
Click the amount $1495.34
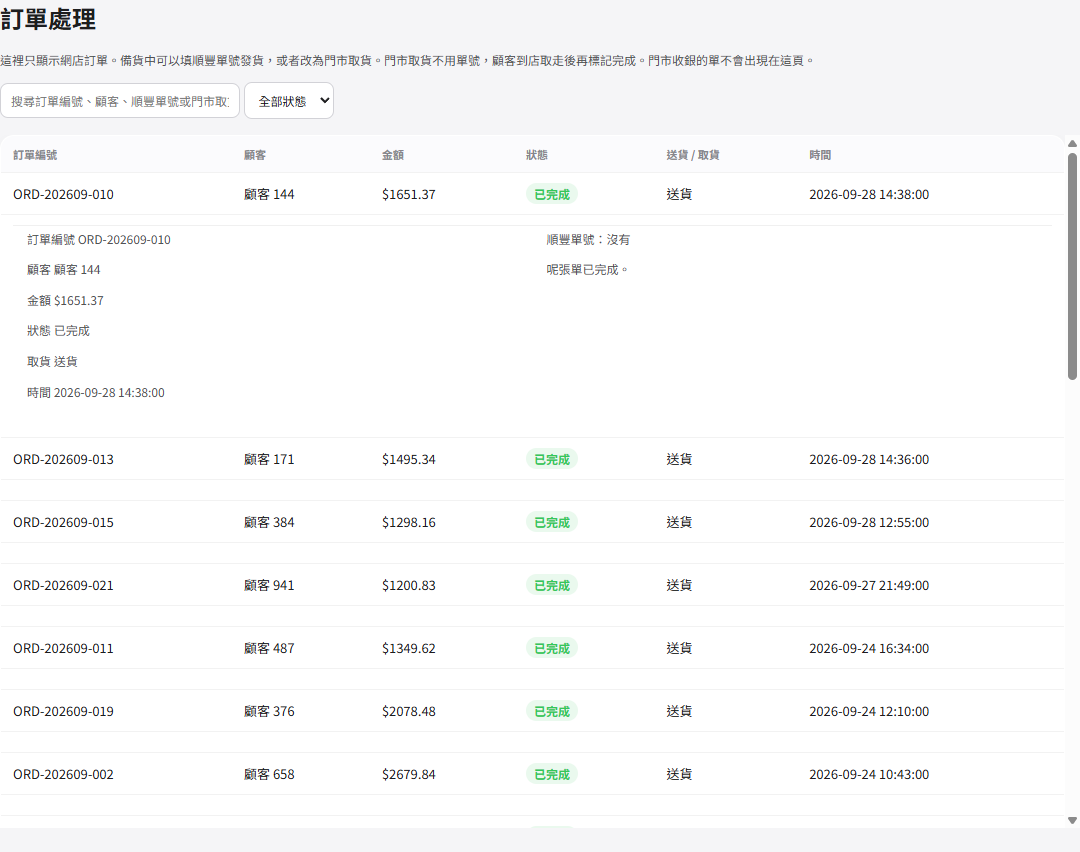pos(409,459)
